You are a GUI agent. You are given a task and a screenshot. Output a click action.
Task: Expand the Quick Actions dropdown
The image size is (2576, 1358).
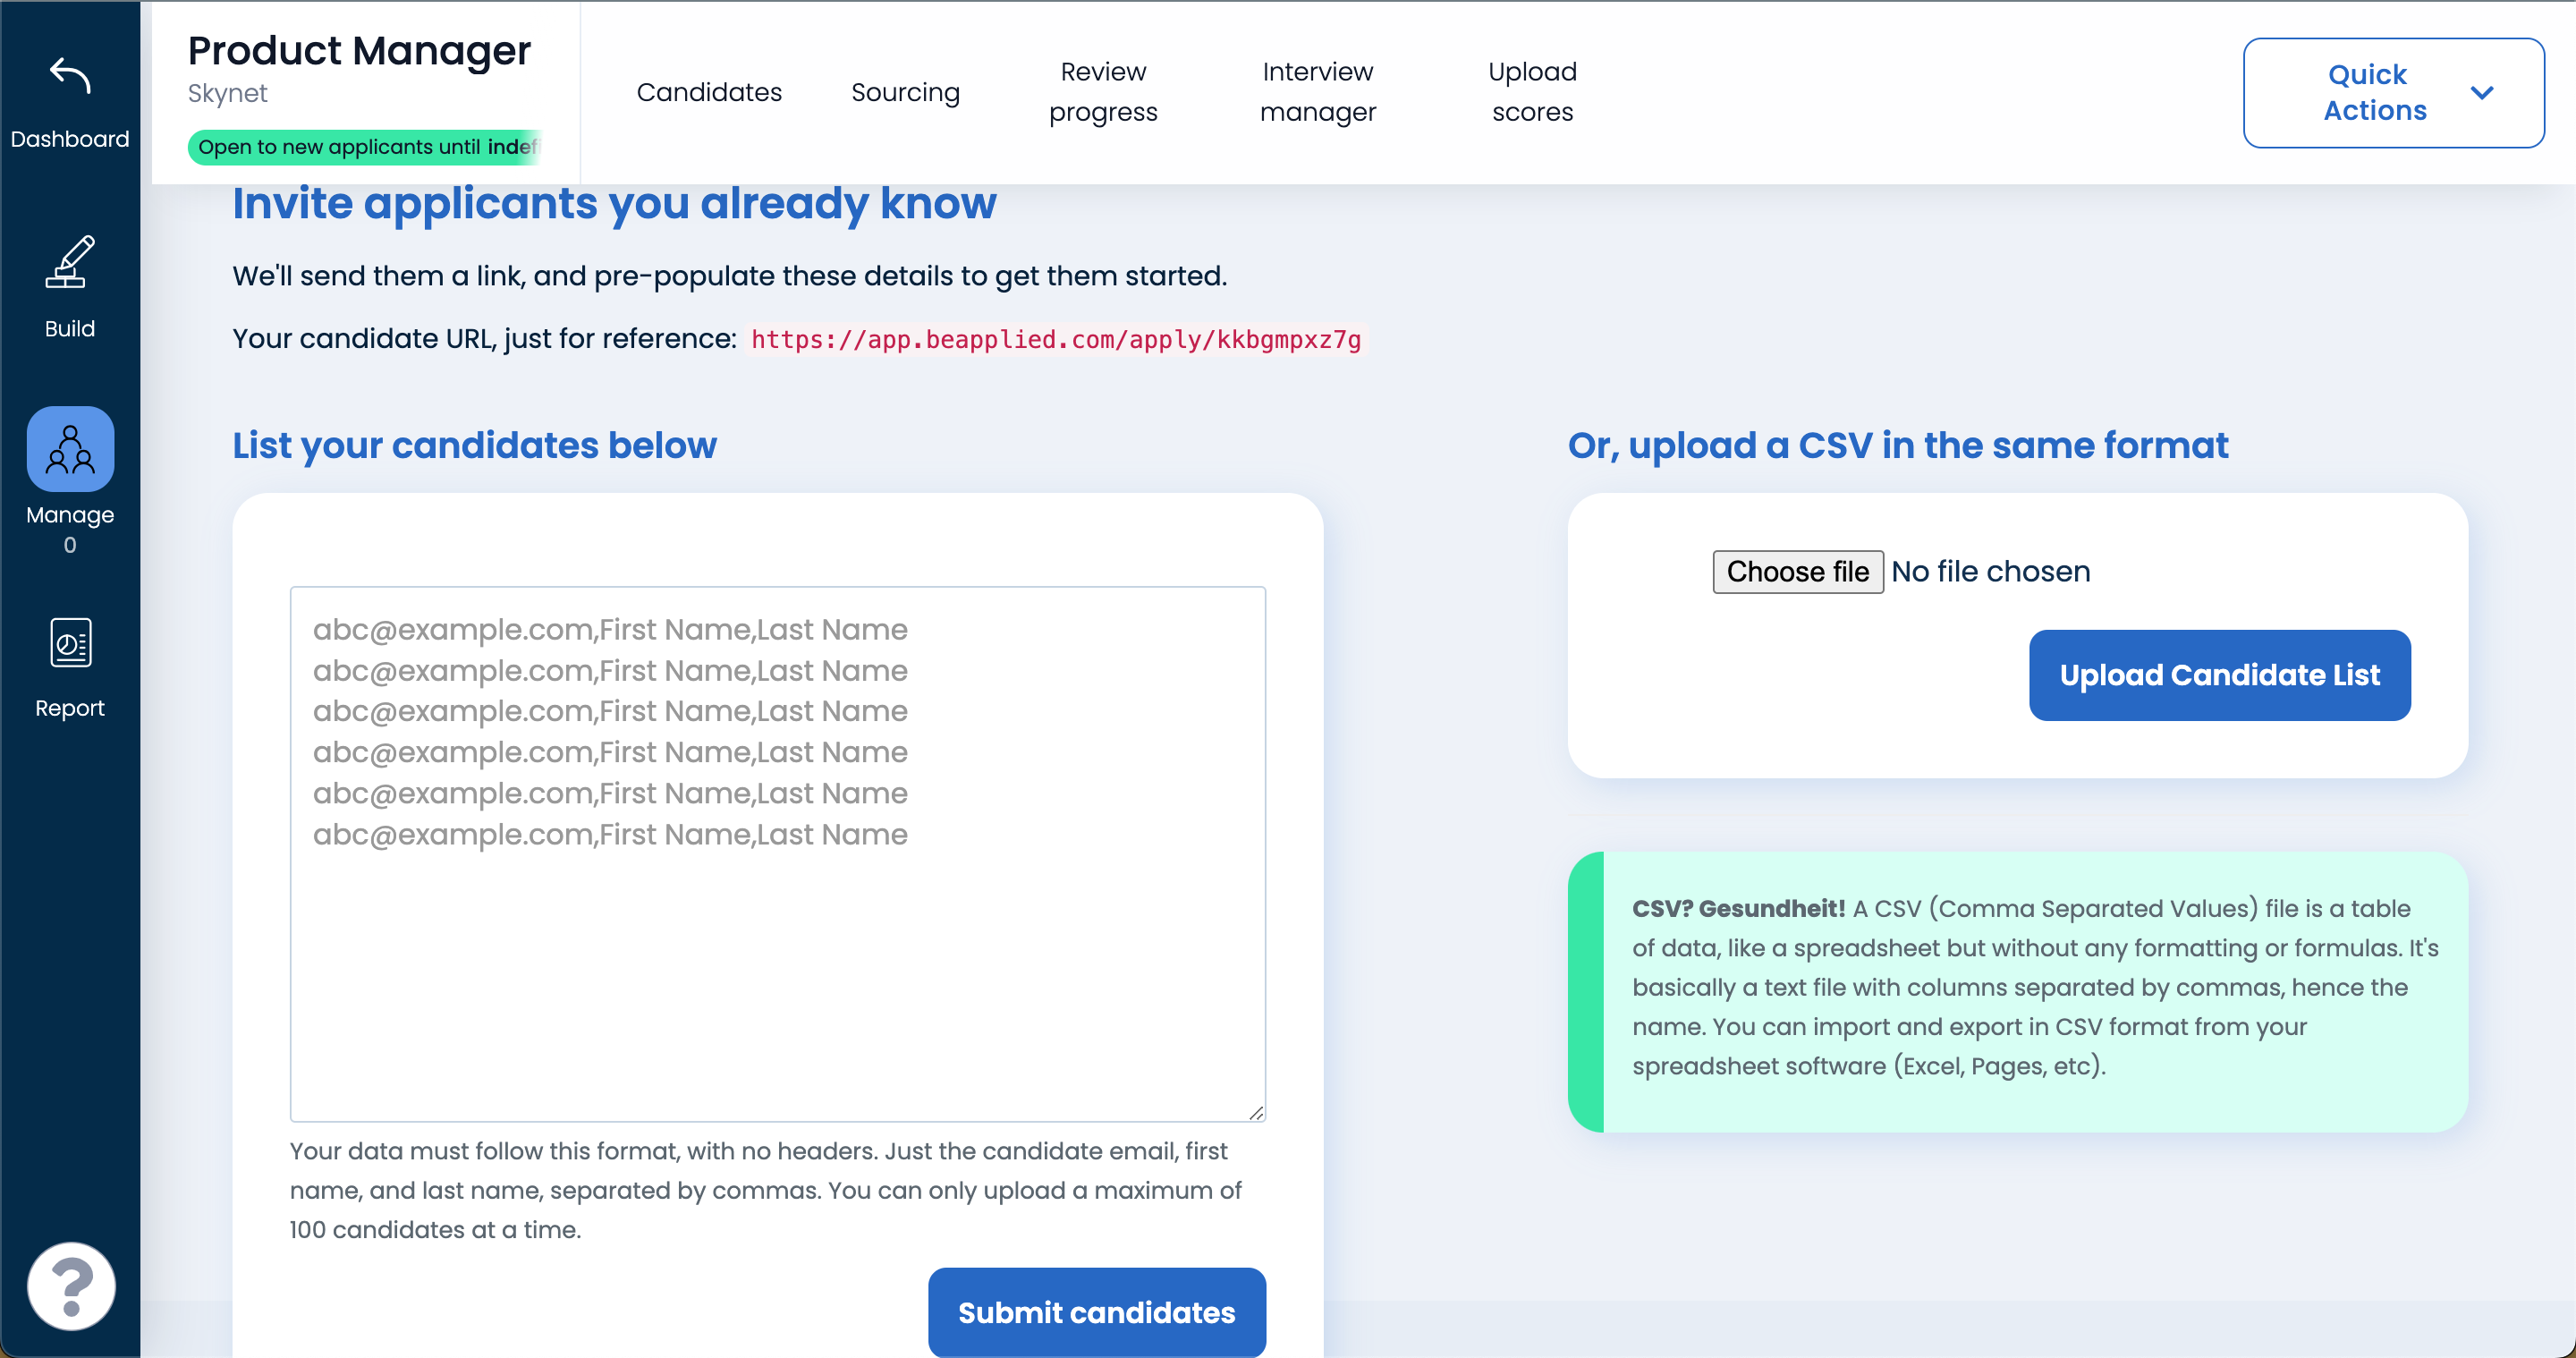(2375, 93)
